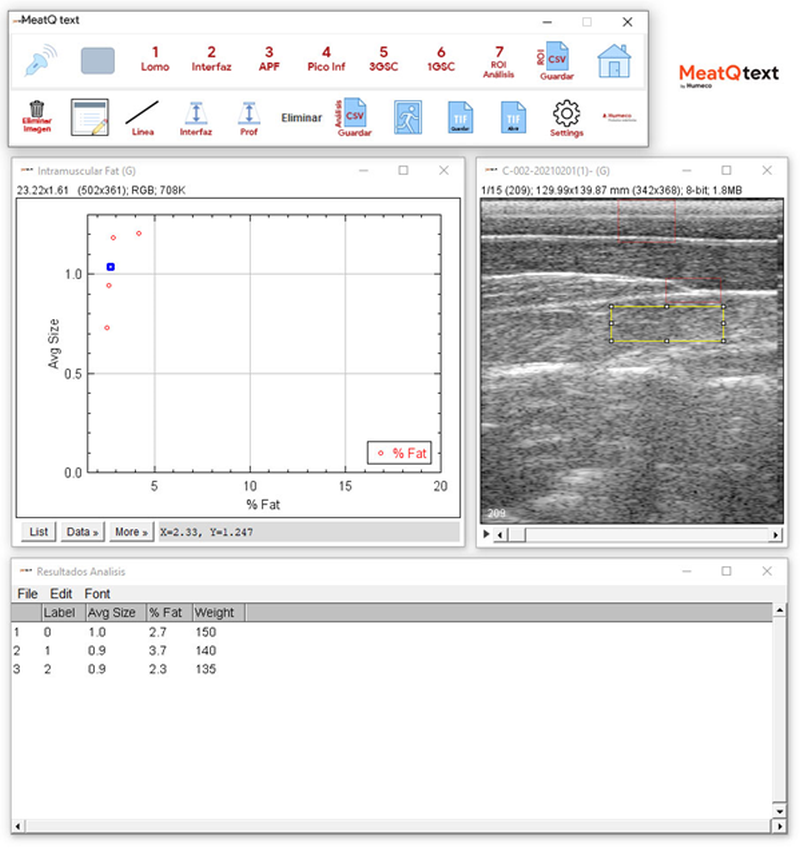Expand the Data » dropdown button
This screenshot has height=848, width=800.
click(x=82, y=532)
